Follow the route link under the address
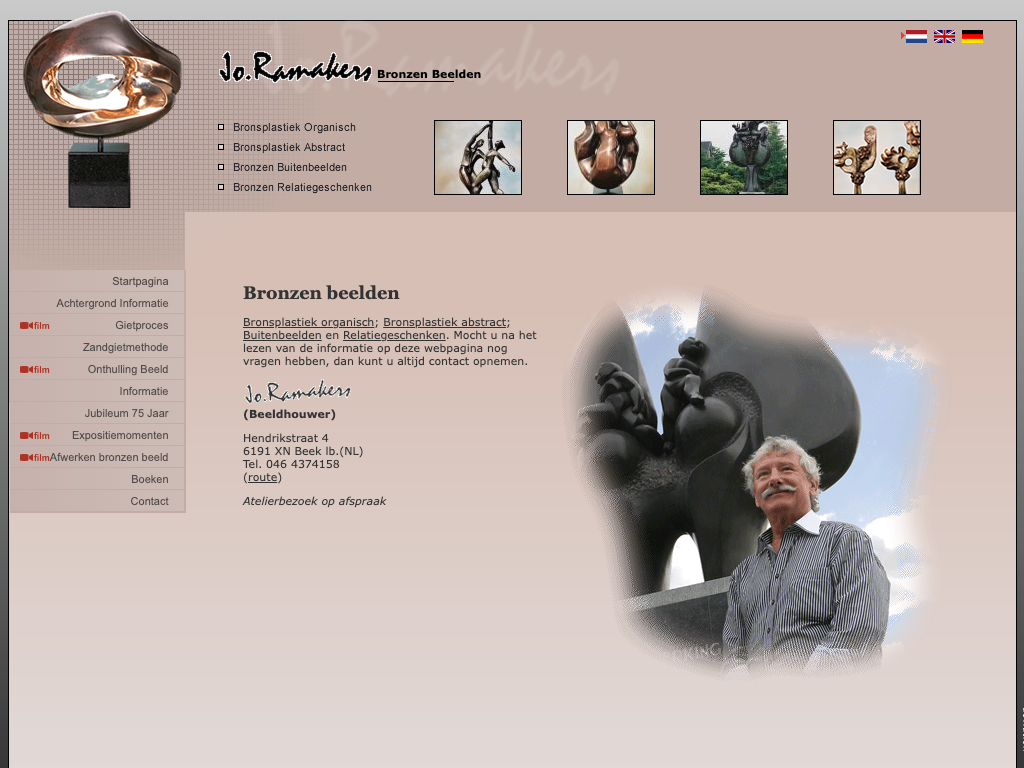1024x768 pixels. pos(263,478)
